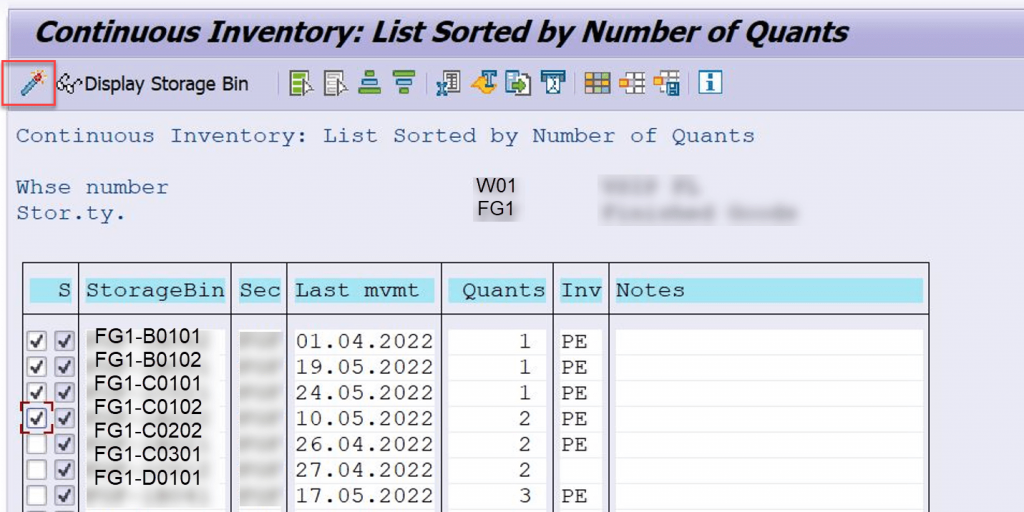Select storage bin FG1-C0202

click(148, 430)
